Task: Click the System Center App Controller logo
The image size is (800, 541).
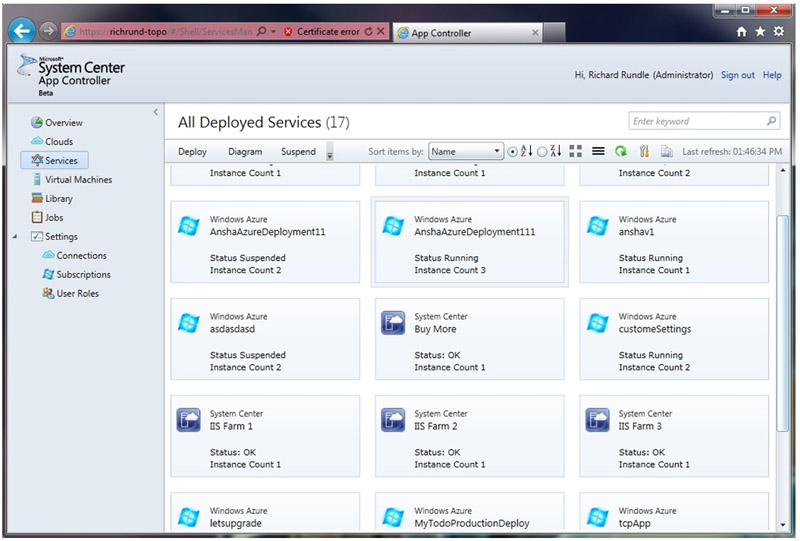Action: pos(71,75)
